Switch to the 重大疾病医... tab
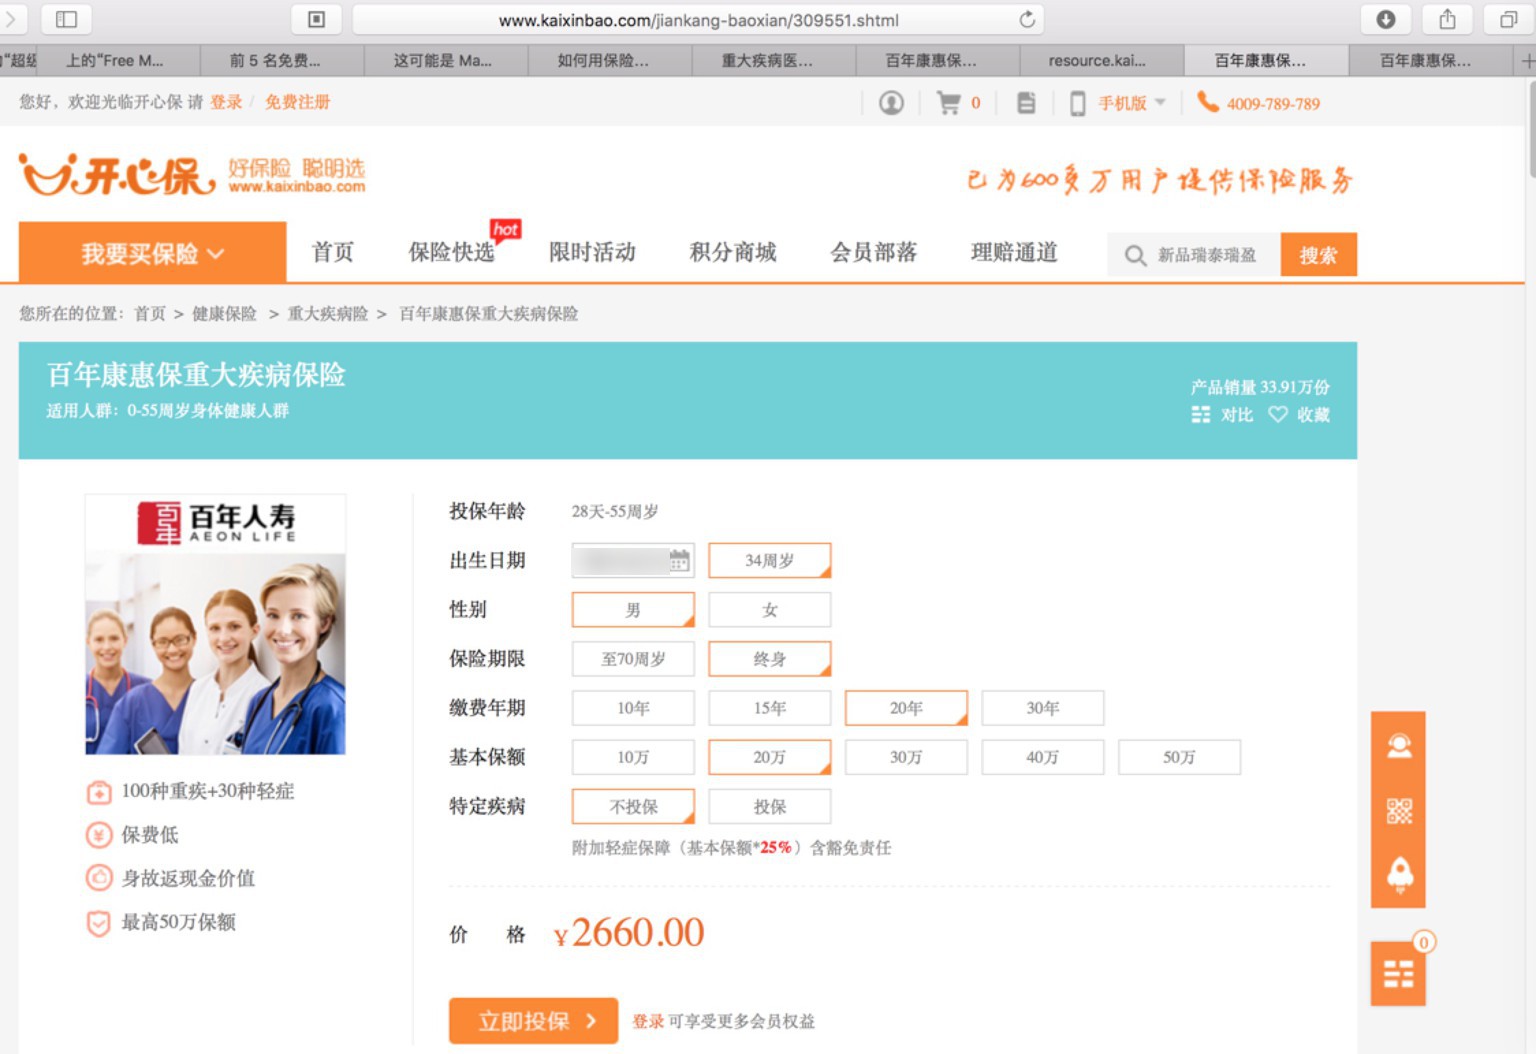 [x=773, y=61]
